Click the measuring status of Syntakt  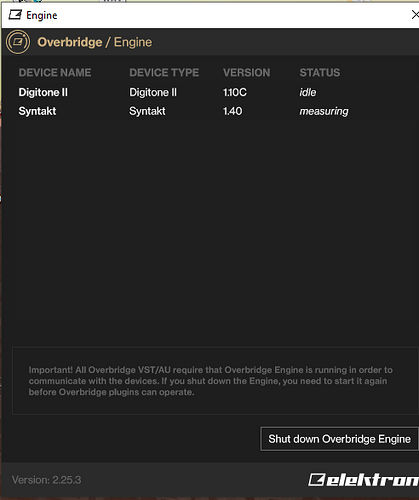click(324, 111)
